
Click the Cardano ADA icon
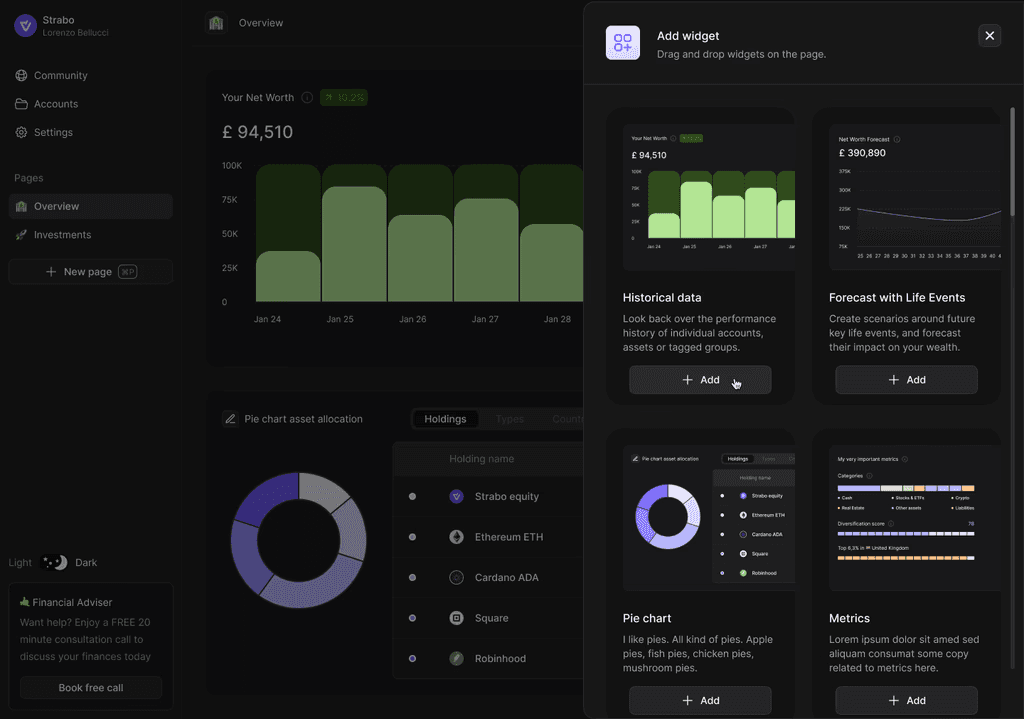pyautogui.click(x=456, y=577)
